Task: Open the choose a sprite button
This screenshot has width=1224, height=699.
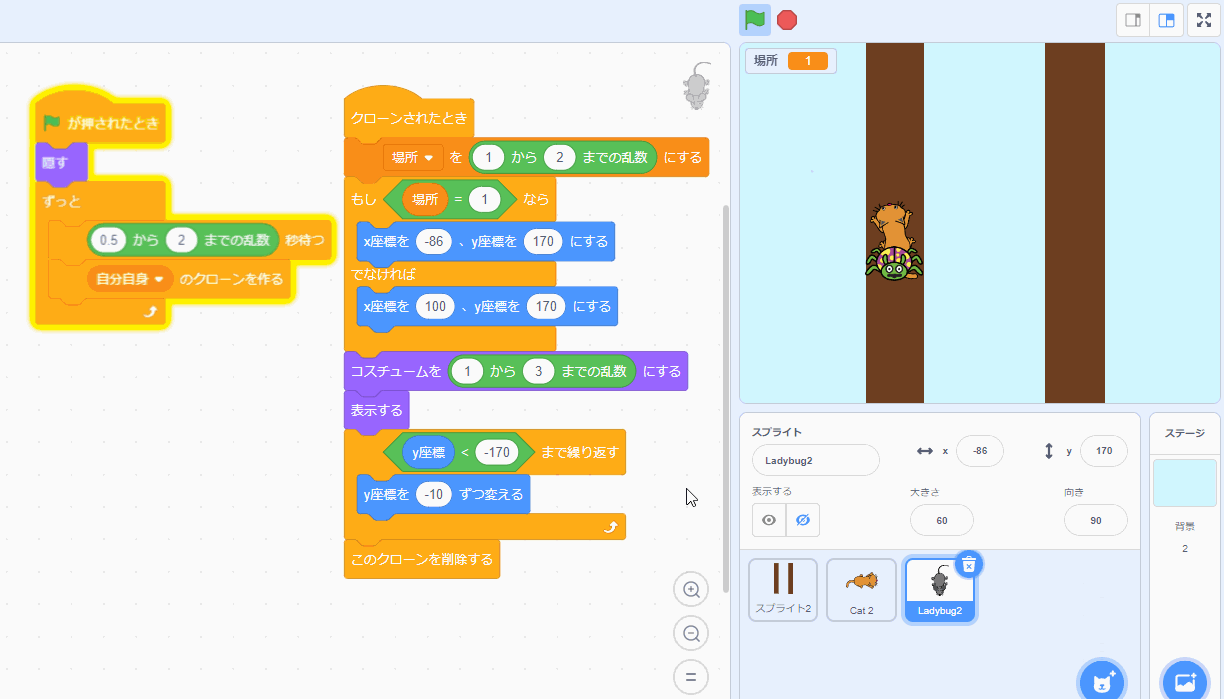Action: [x=1102, y=682]
